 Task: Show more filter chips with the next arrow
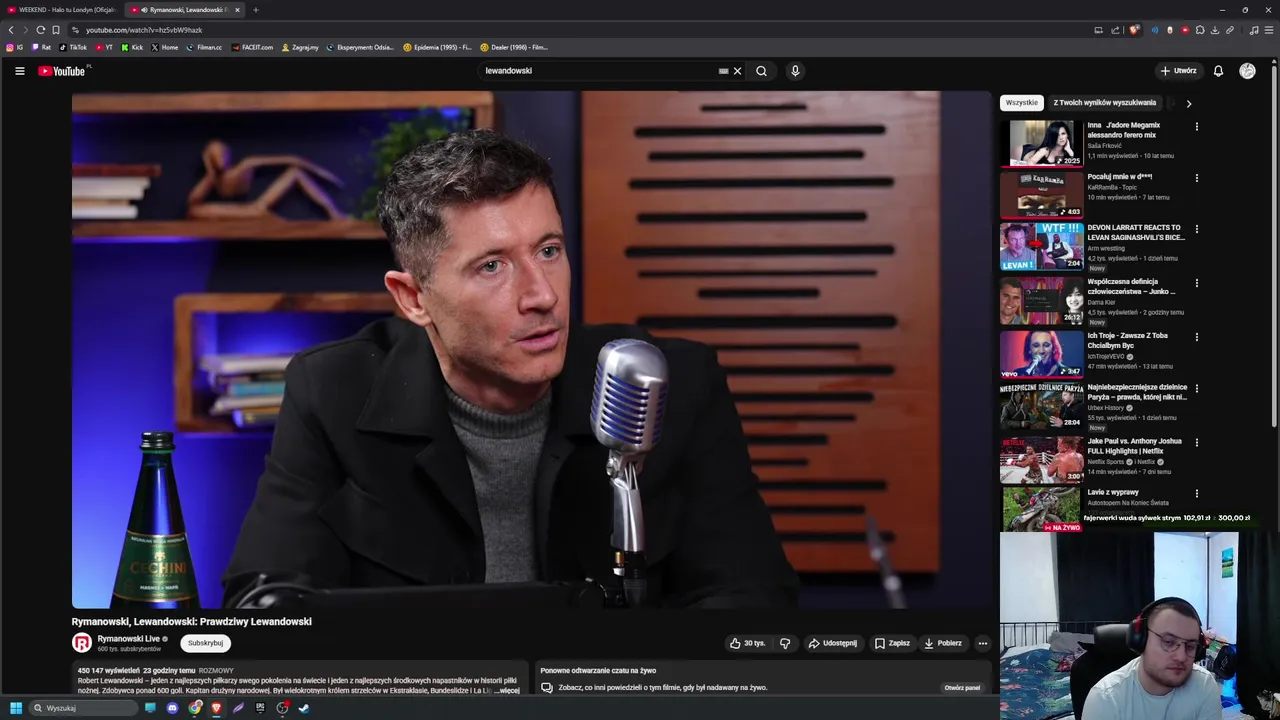(x=1188, y=103)
